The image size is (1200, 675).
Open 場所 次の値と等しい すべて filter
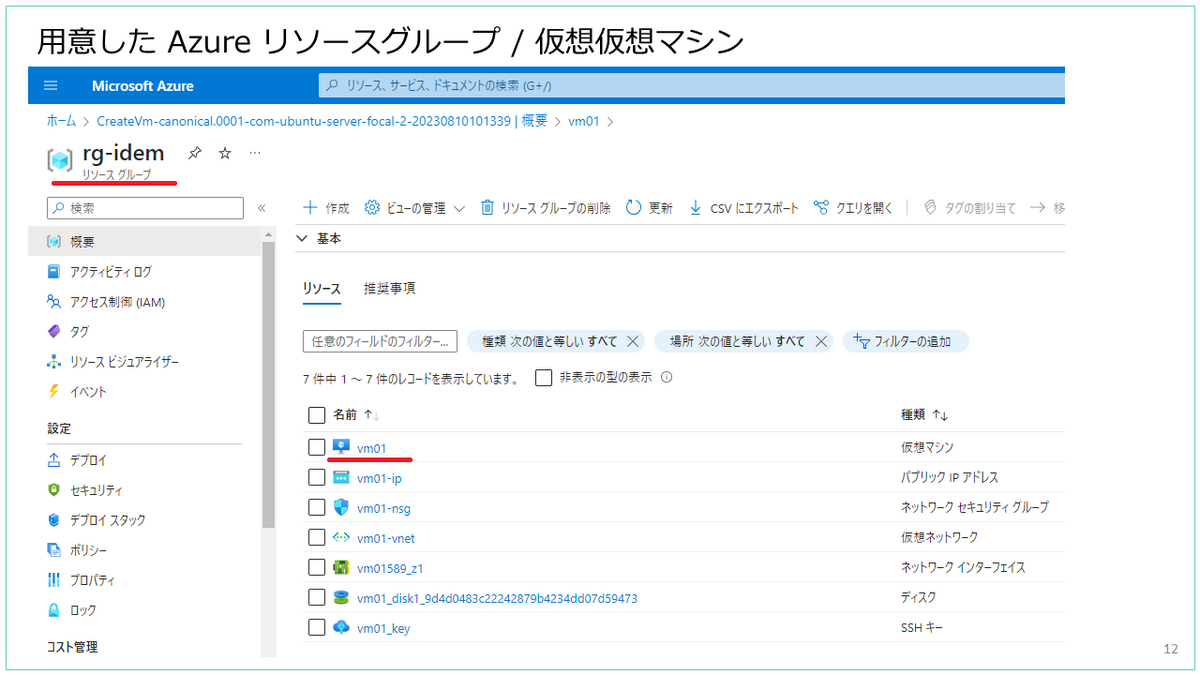[737, 341]
